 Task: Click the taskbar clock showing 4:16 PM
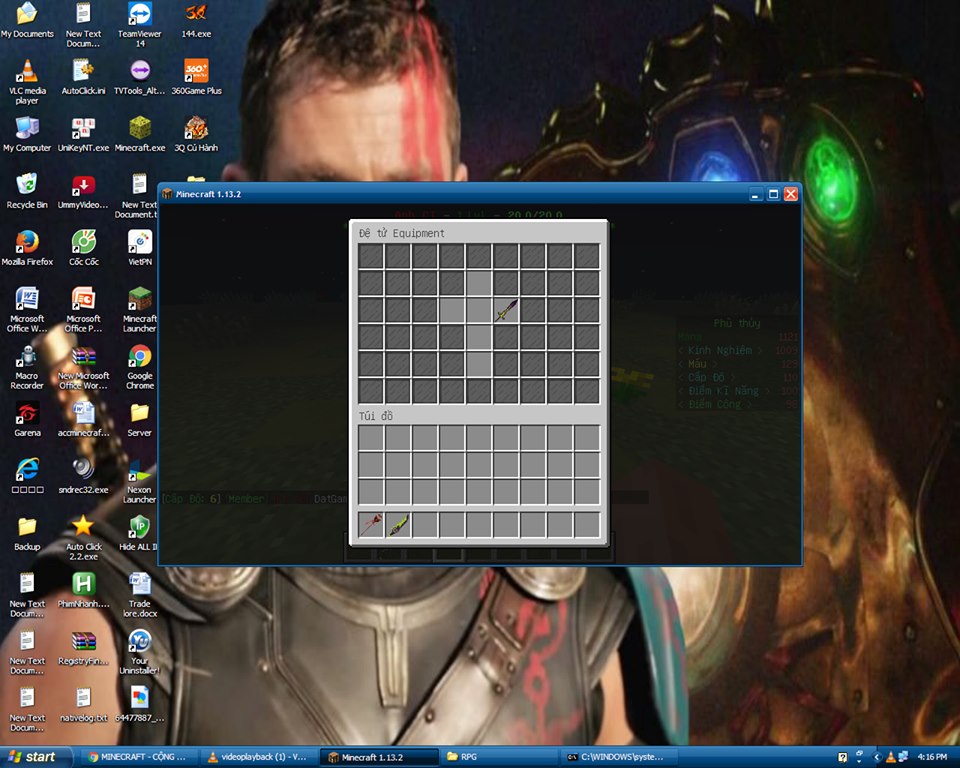coord(932,758)
